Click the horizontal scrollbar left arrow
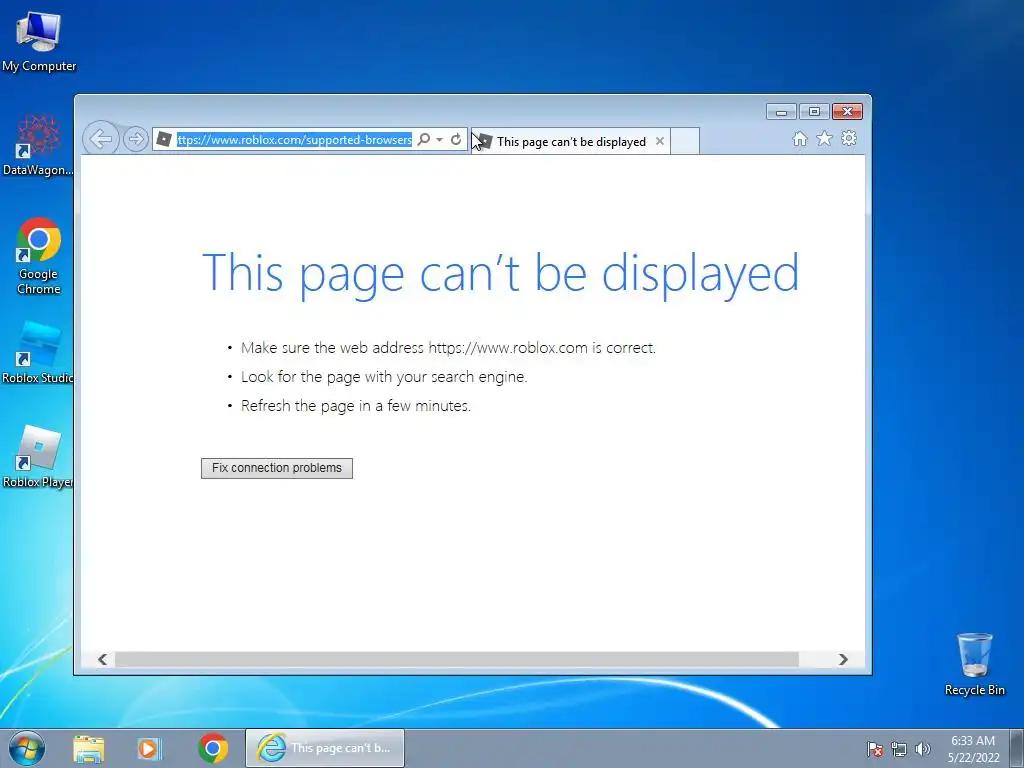Image resolution: width=1024 pixels, height=768 pixels. (x=103, y=660)
